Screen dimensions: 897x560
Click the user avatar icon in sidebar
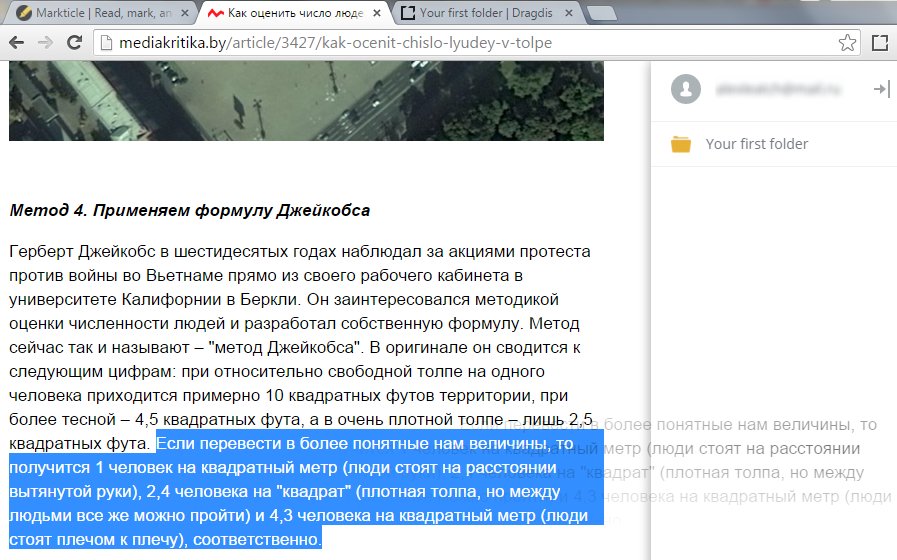pyautogui.click(x=686, y=89)
